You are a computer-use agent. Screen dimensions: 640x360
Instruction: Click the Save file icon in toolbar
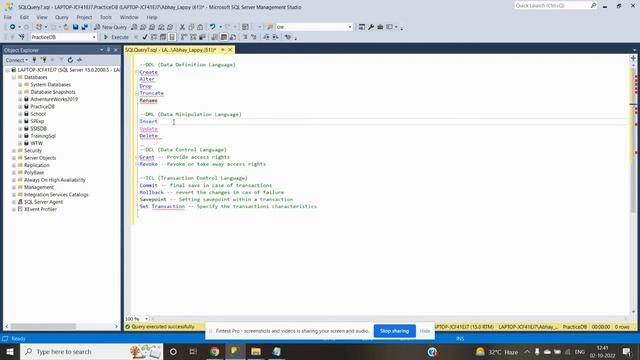pos(76,27)
